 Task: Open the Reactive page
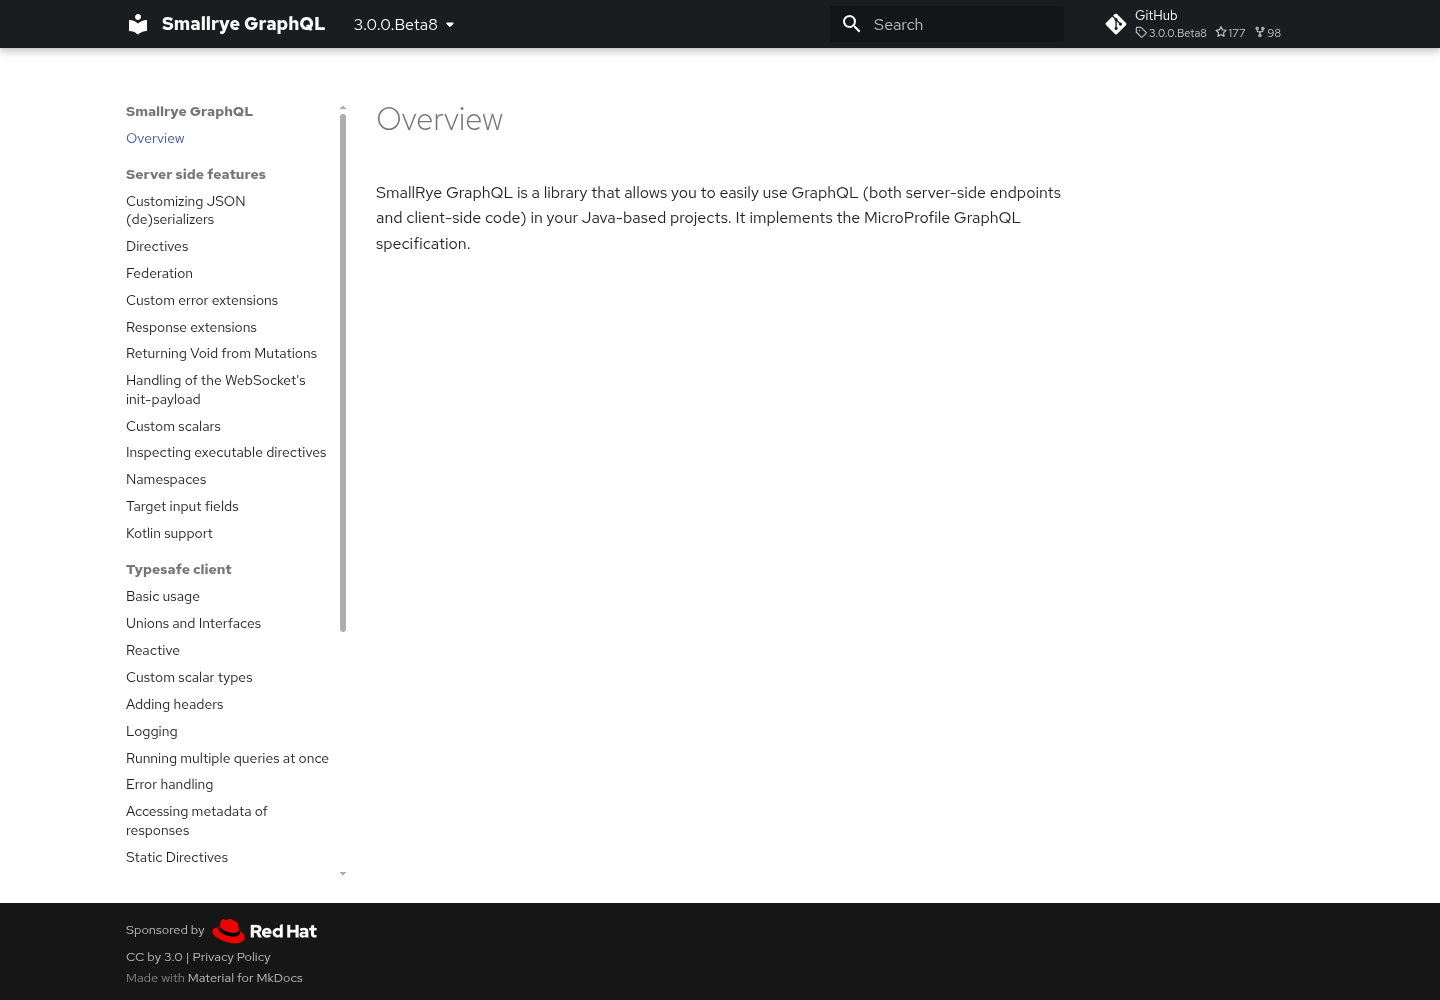(153, 650)
